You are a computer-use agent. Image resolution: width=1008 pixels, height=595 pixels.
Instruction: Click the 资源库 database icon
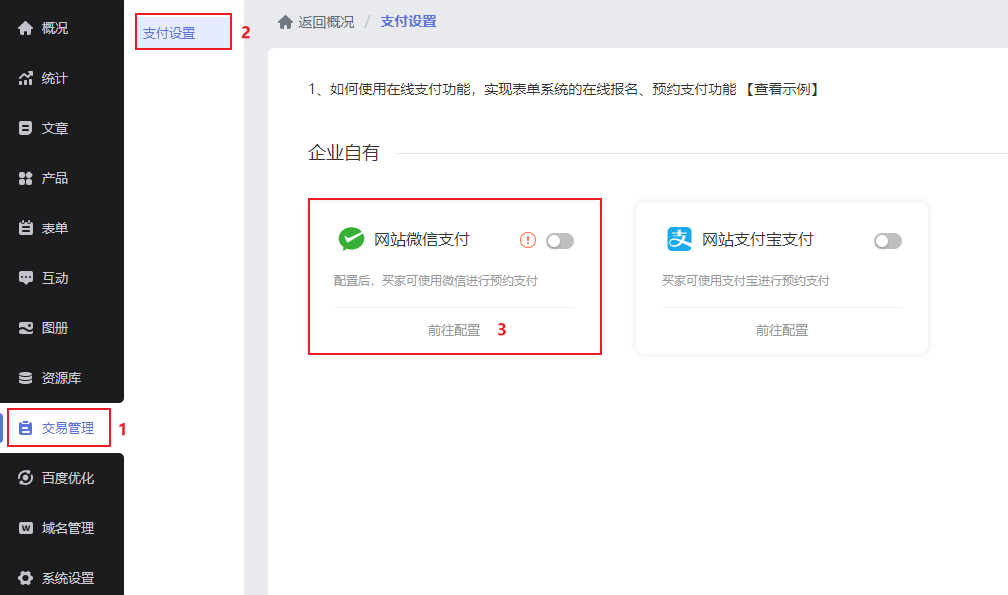25,378
